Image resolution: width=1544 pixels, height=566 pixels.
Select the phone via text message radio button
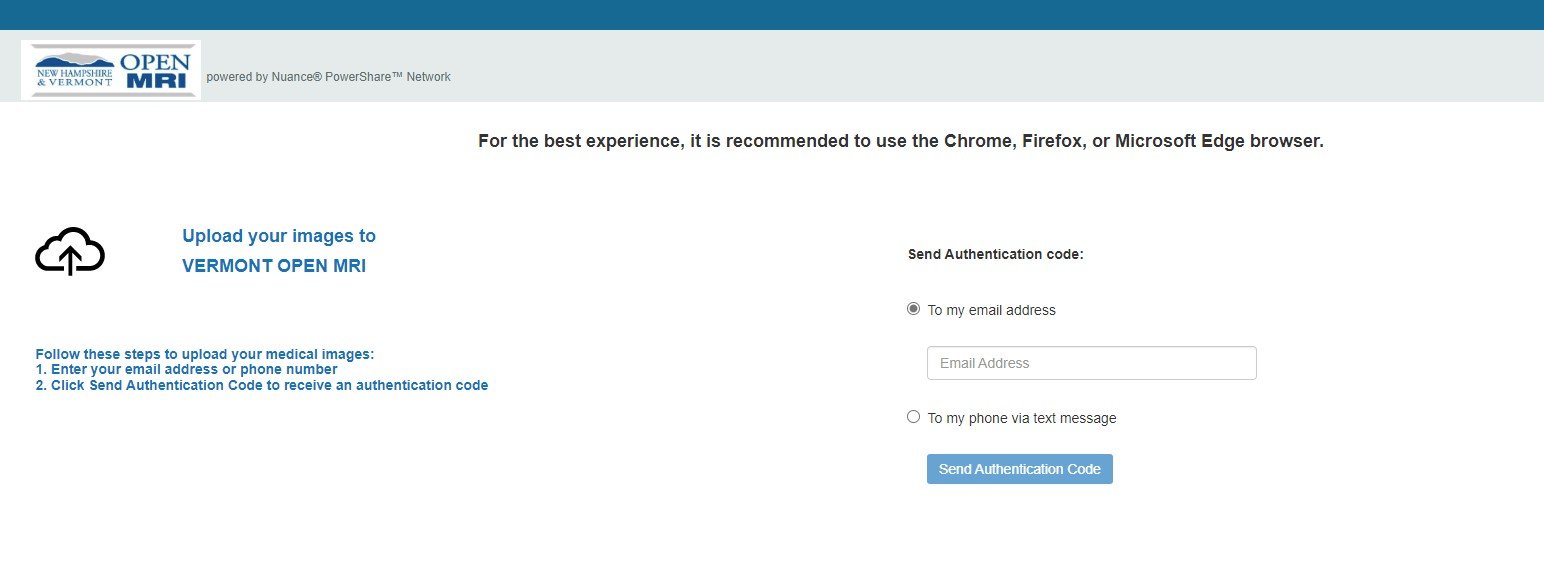[913, 417]
